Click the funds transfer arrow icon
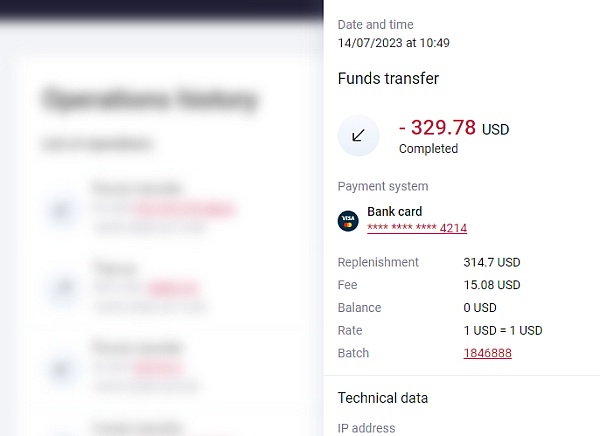Screen dimensions: 600x436 tap(358, 136)
